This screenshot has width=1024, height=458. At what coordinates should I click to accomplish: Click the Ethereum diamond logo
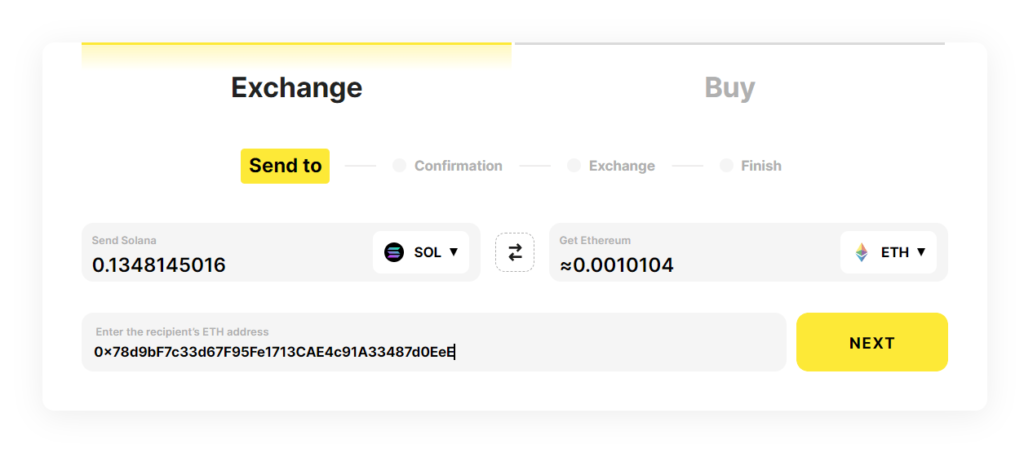point(861,252)
